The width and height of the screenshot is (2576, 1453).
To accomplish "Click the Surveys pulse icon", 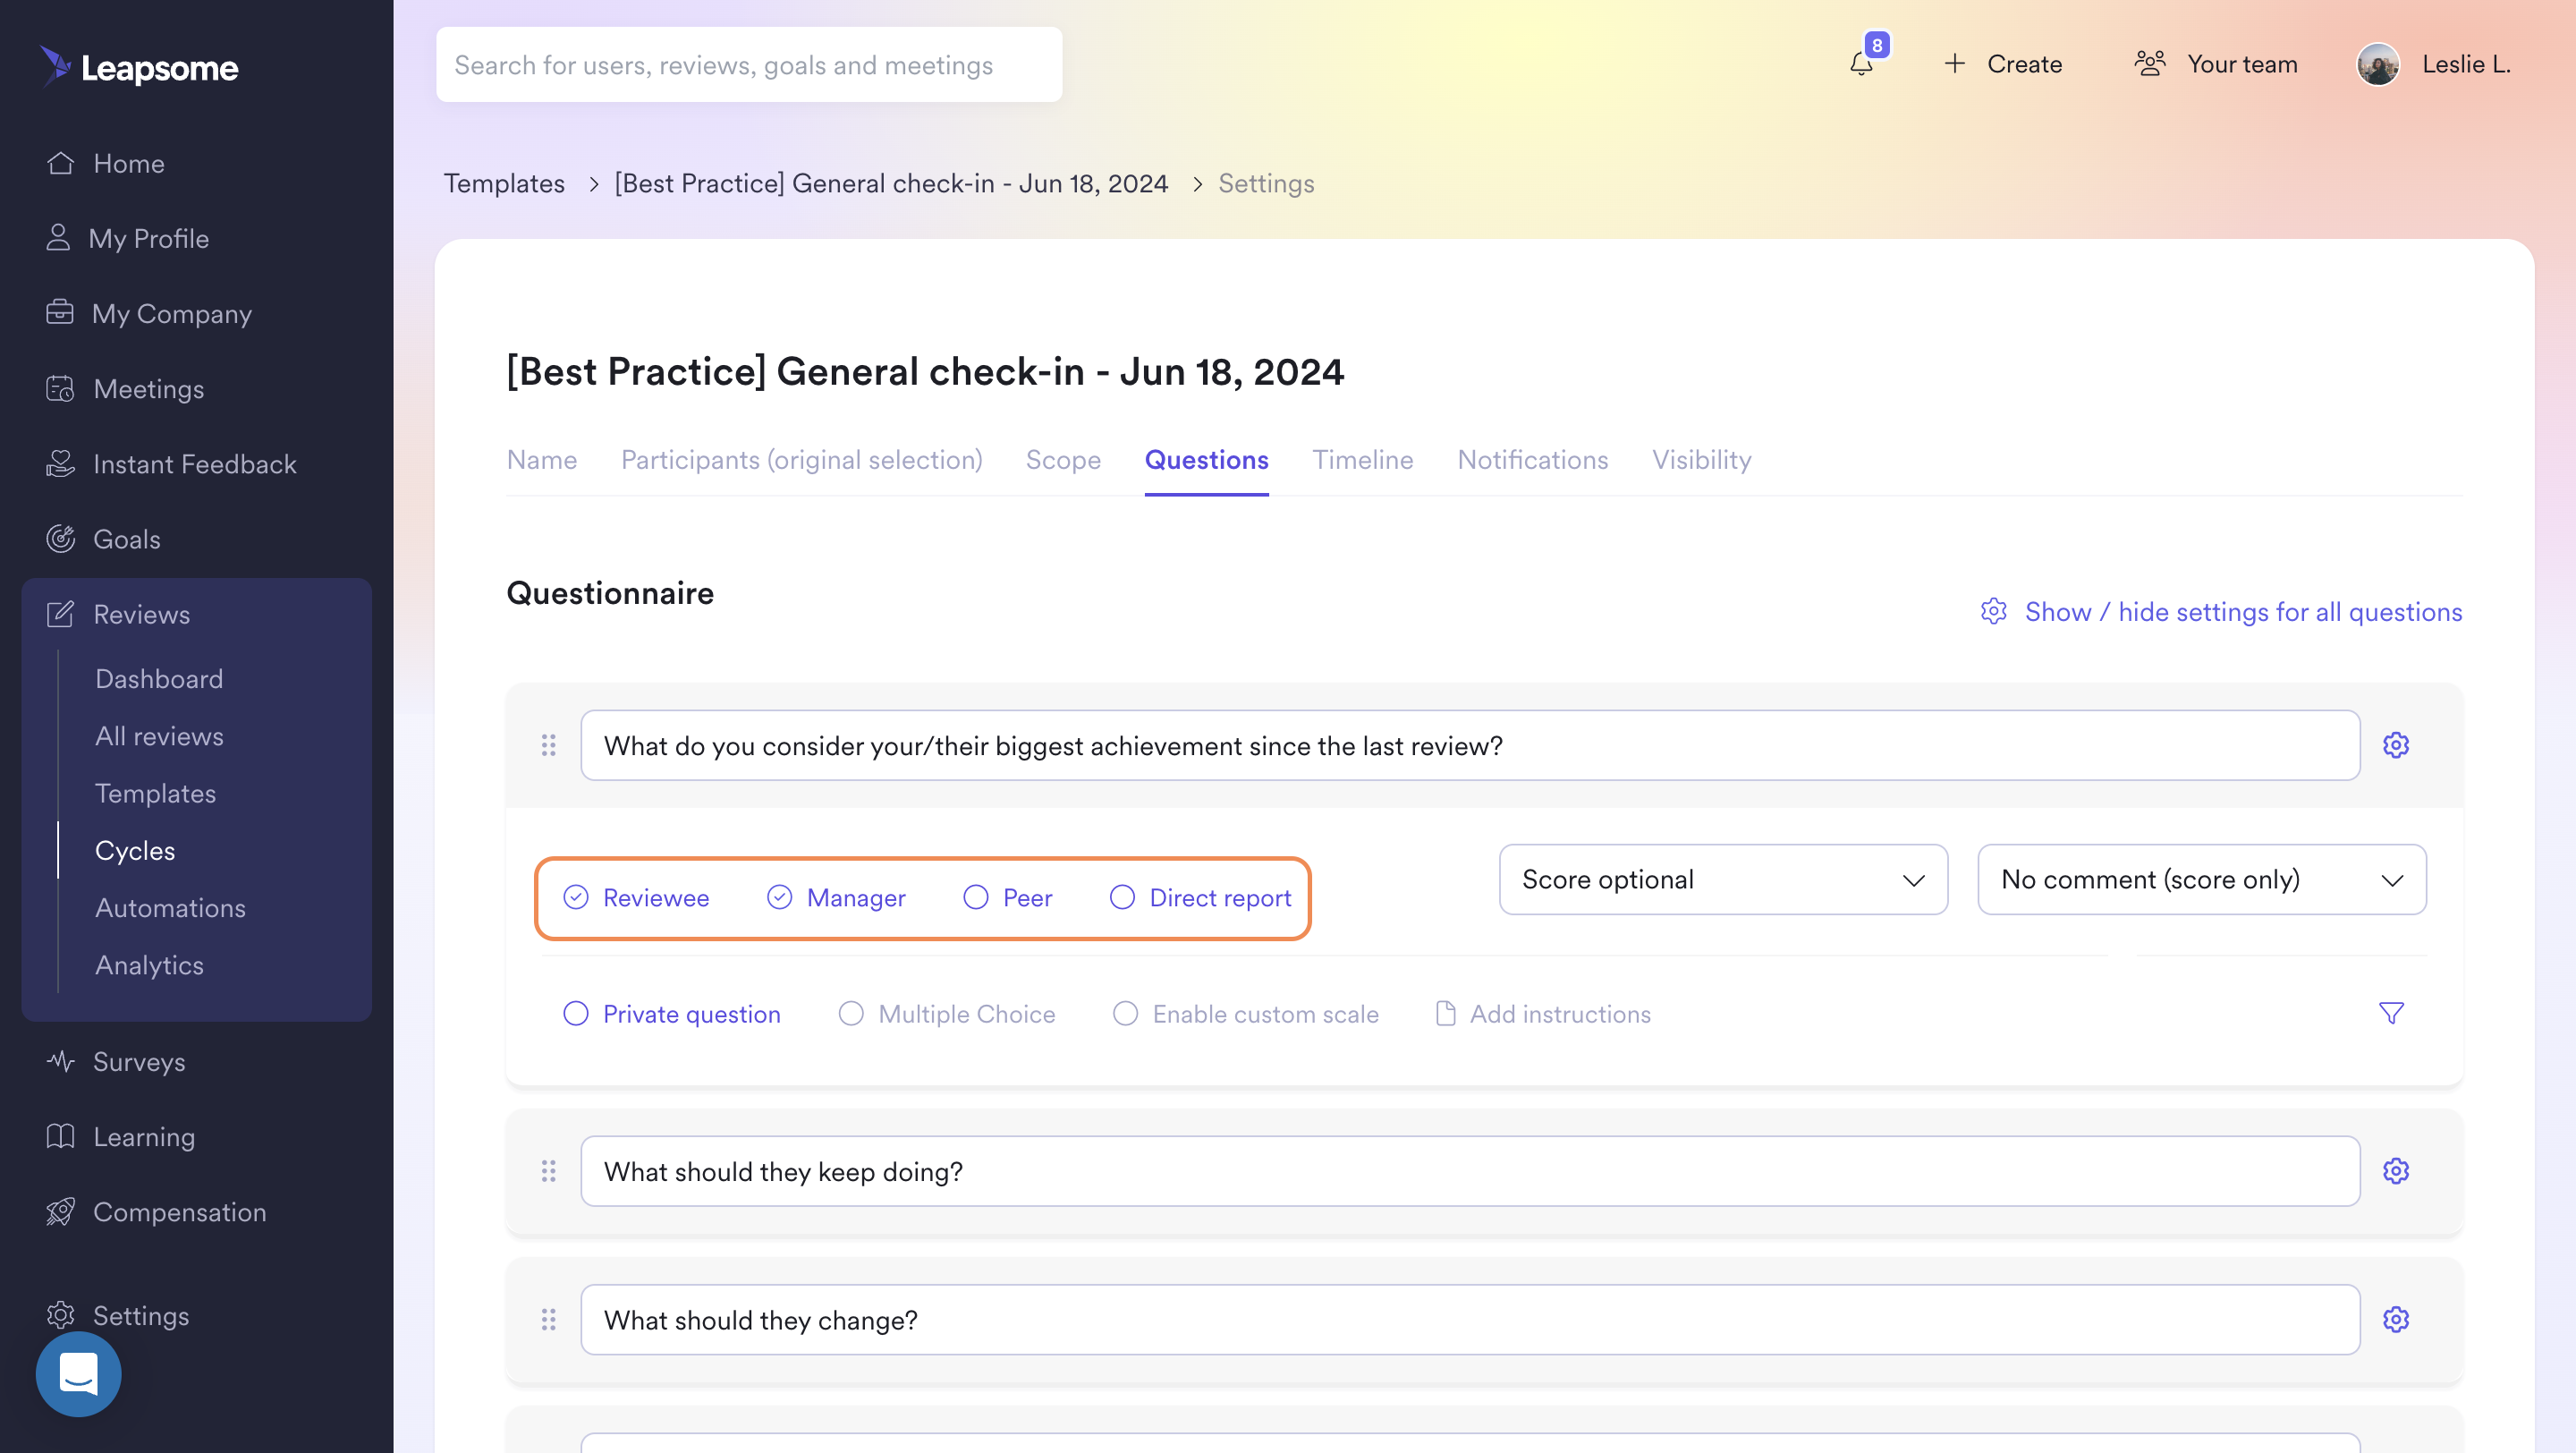I will coord(60,1061).
